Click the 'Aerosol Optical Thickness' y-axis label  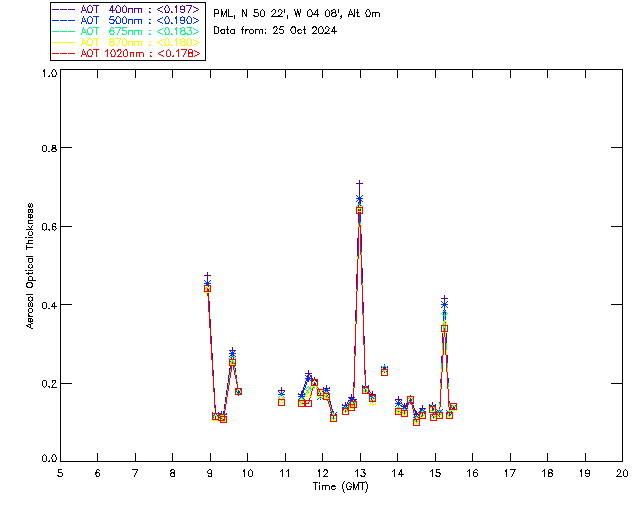click(x=31, y=266)
